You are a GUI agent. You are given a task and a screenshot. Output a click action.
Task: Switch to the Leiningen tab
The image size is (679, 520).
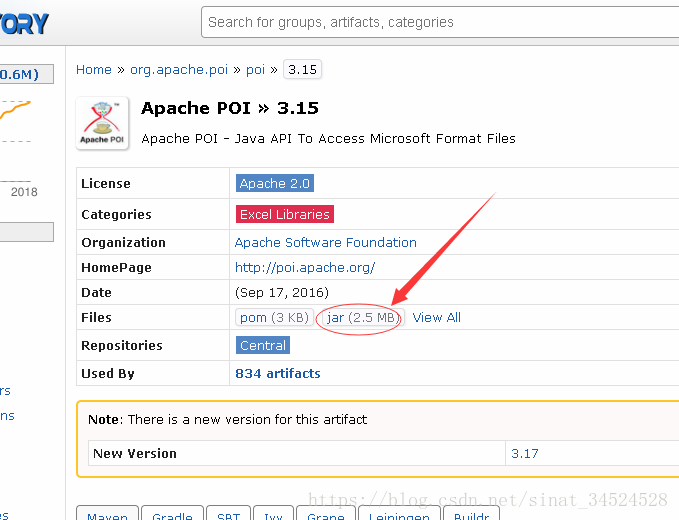pos(399,513)
